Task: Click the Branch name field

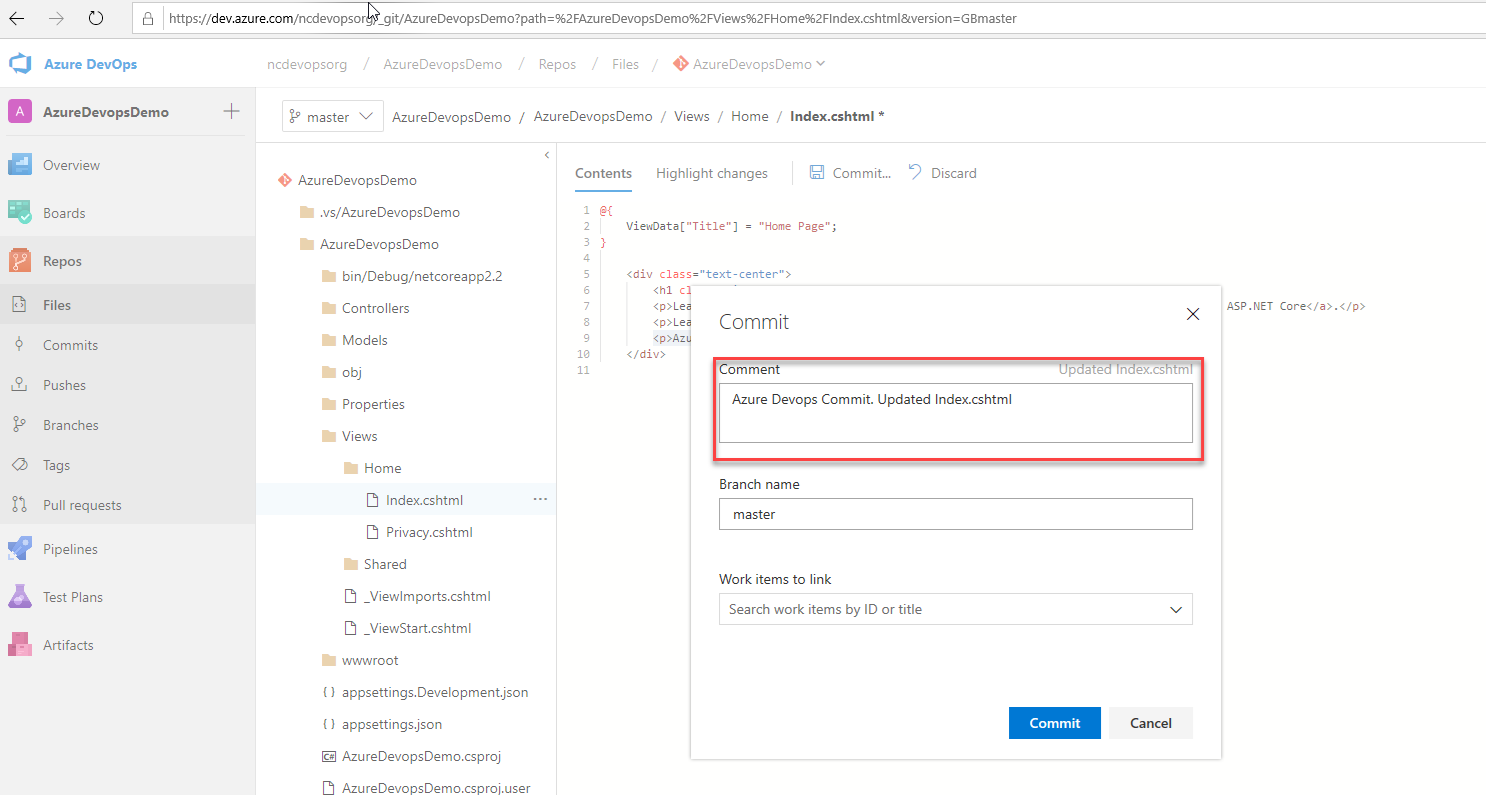Action: tap(956, 514)
